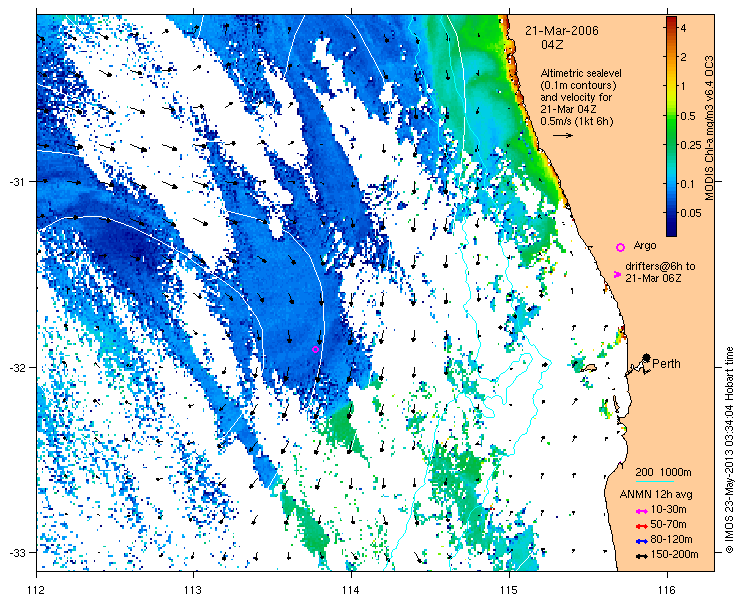Click the color bar value 0.05 label

(691, 213)
